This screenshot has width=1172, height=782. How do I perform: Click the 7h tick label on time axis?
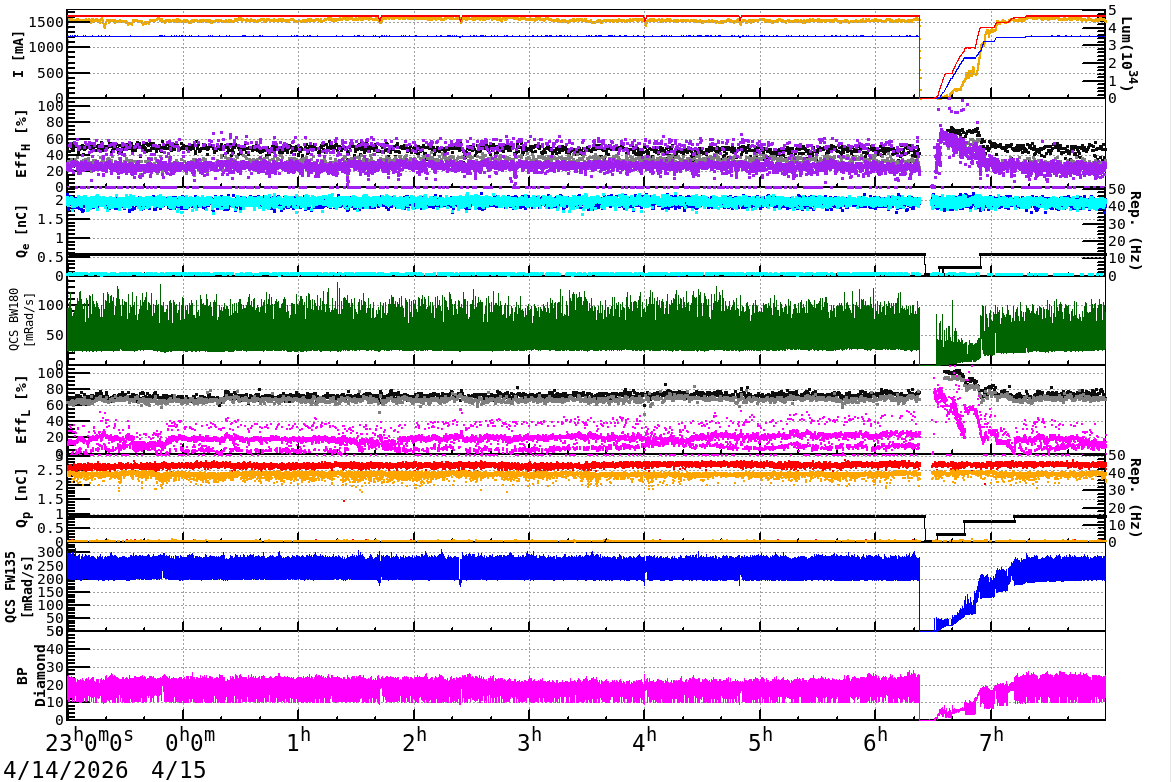coord(992,740)
